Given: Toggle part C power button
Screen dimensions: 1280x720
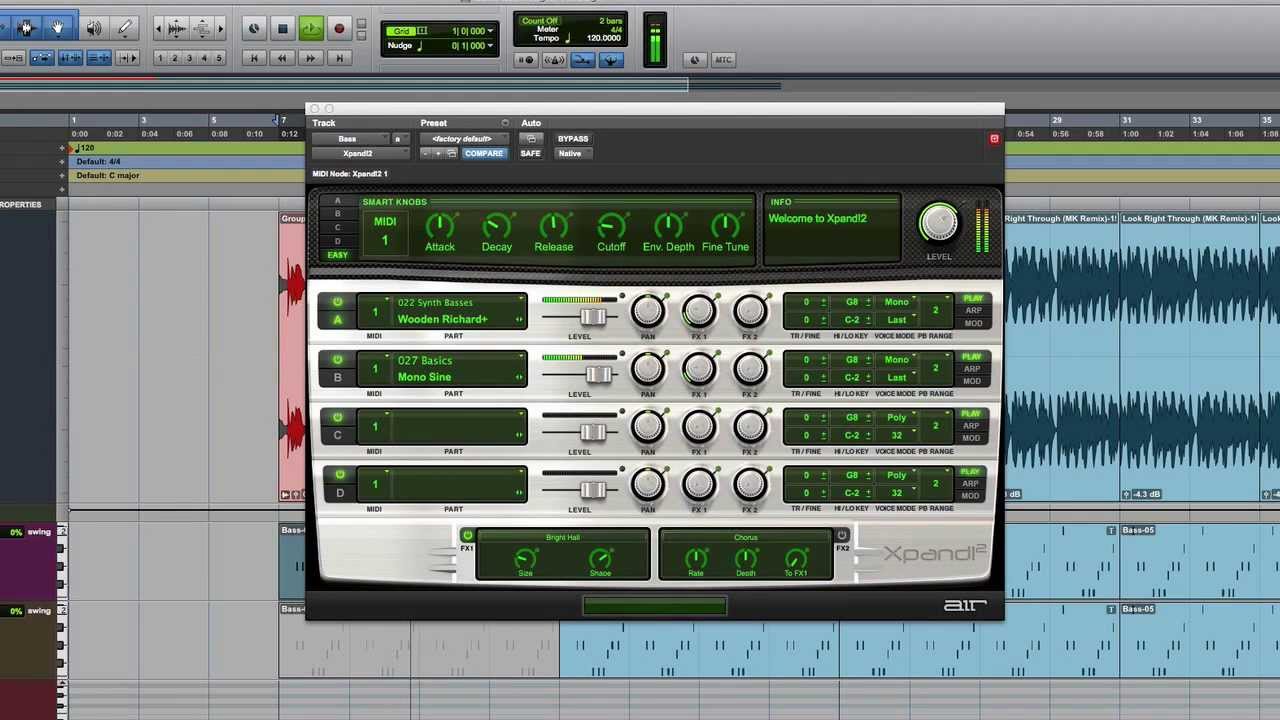Looking at the screenshot, I should click(x=337, y=417).
